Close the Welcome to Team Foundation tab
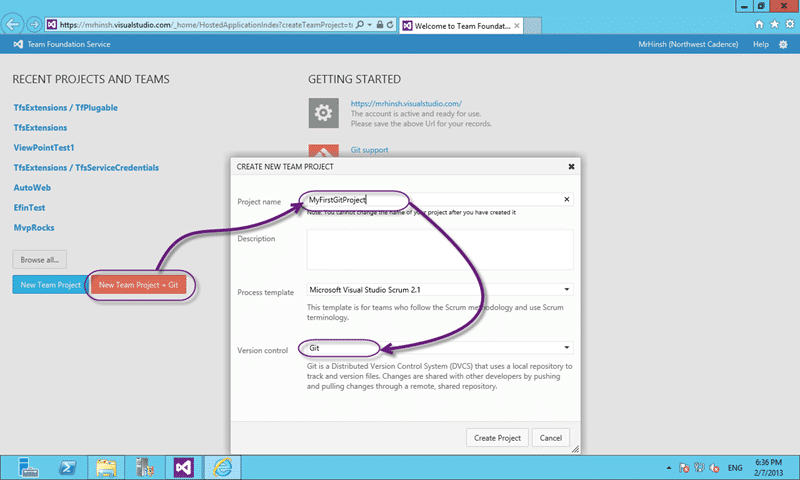 (x=517, y=26)
